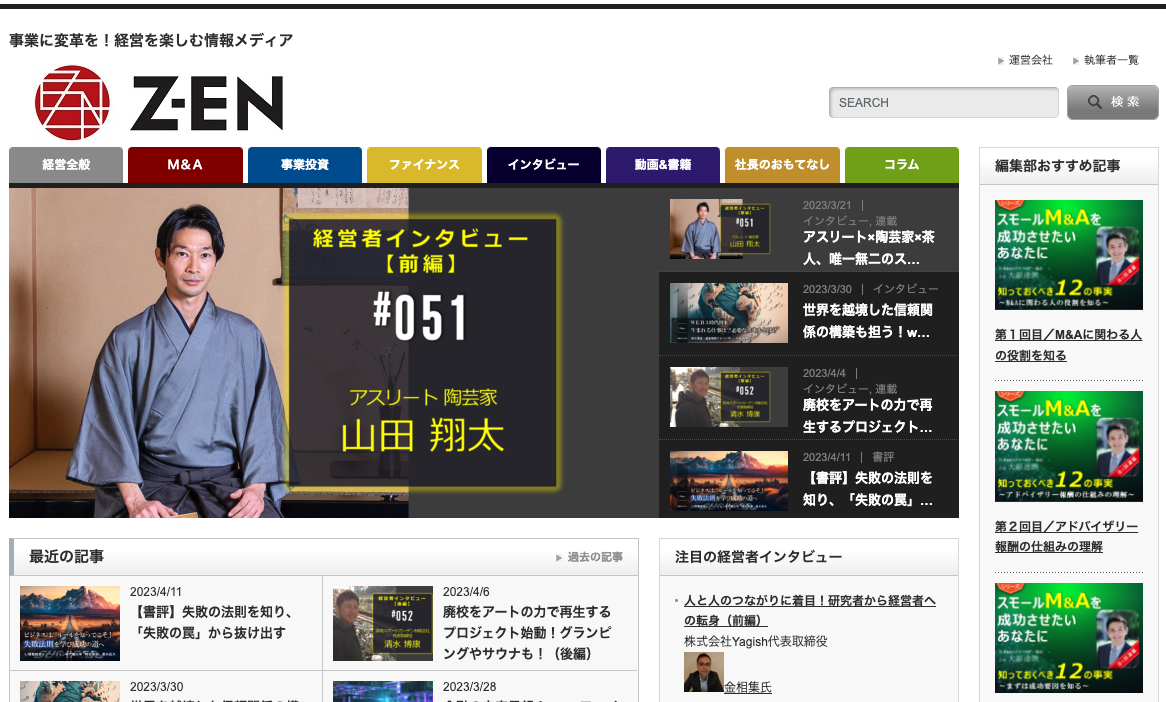Viewport: 1166px width, 702px height.
Task: Open second スモールM&A banner above 第2回目
Action: pos(1069,446)
